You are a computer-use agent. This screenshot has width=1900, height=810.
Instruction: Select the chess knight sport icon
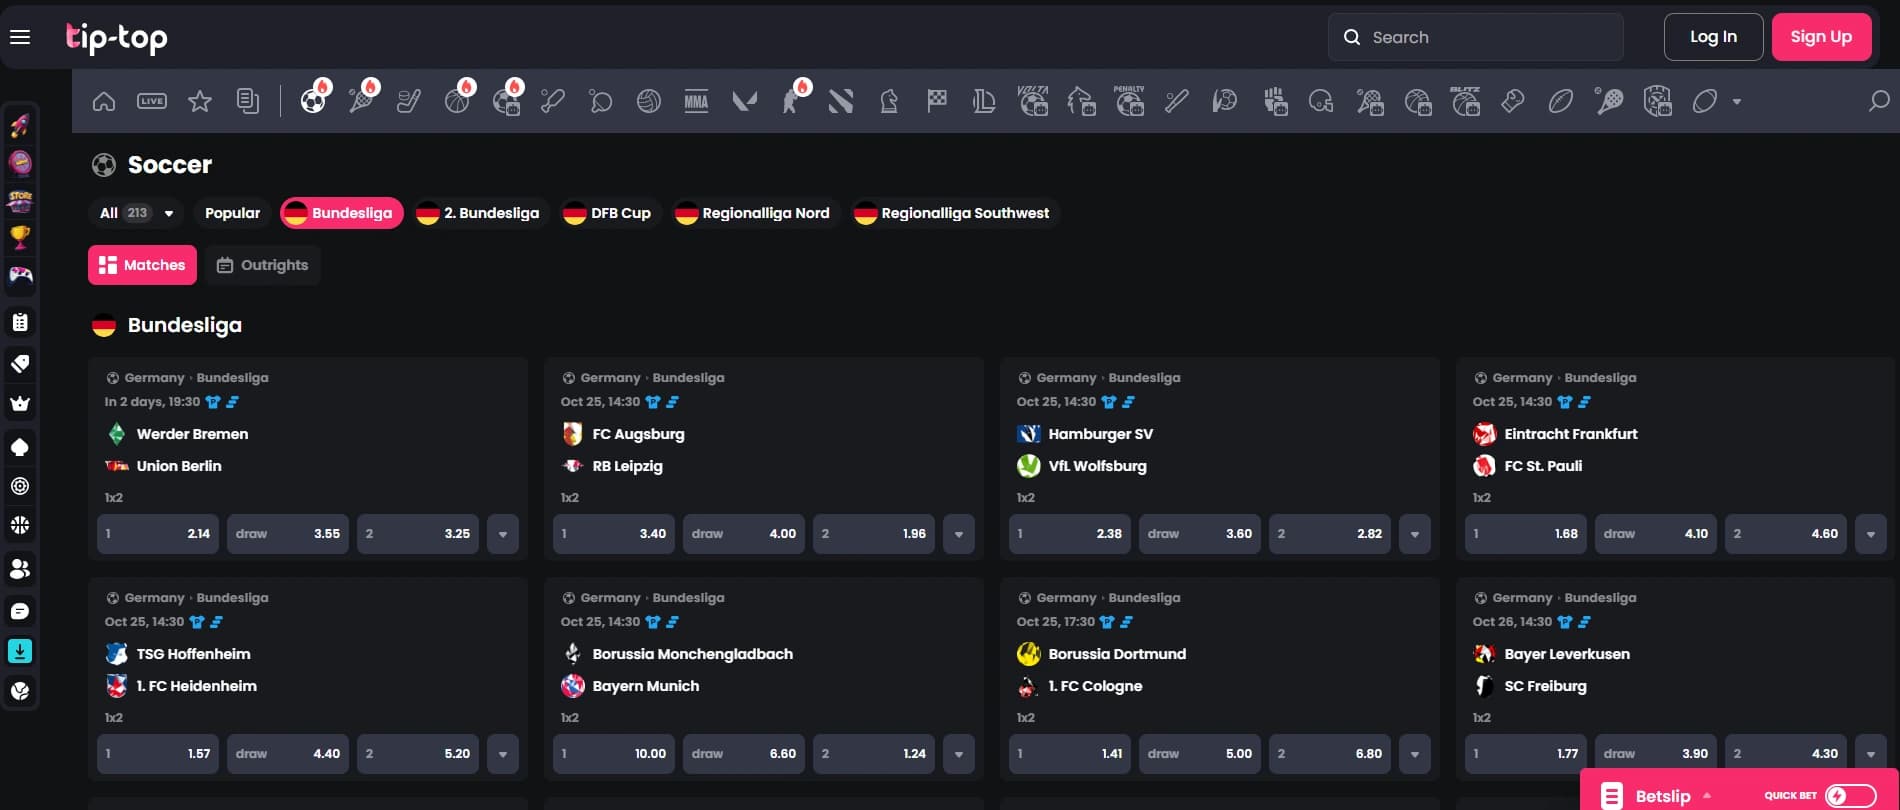point(888,101)
